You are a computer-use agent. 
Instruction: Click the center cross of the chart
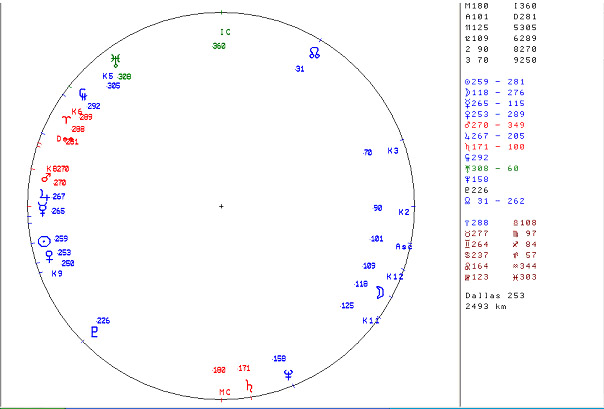click(x=221, y=206)
